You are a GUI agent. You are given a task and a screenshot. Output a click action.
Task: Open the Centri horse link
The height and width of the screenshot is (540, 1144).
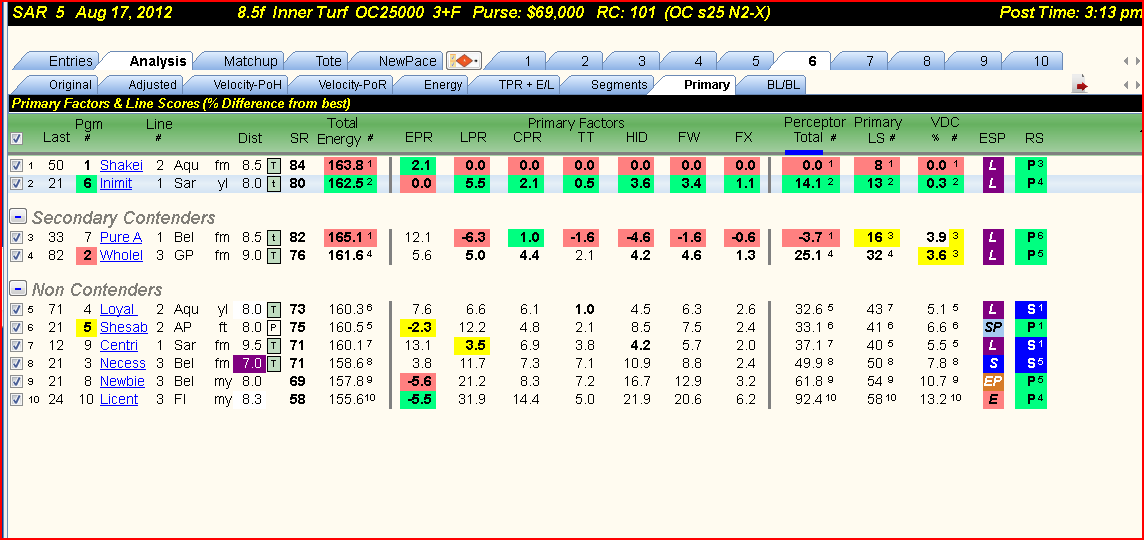coord(118,345)
